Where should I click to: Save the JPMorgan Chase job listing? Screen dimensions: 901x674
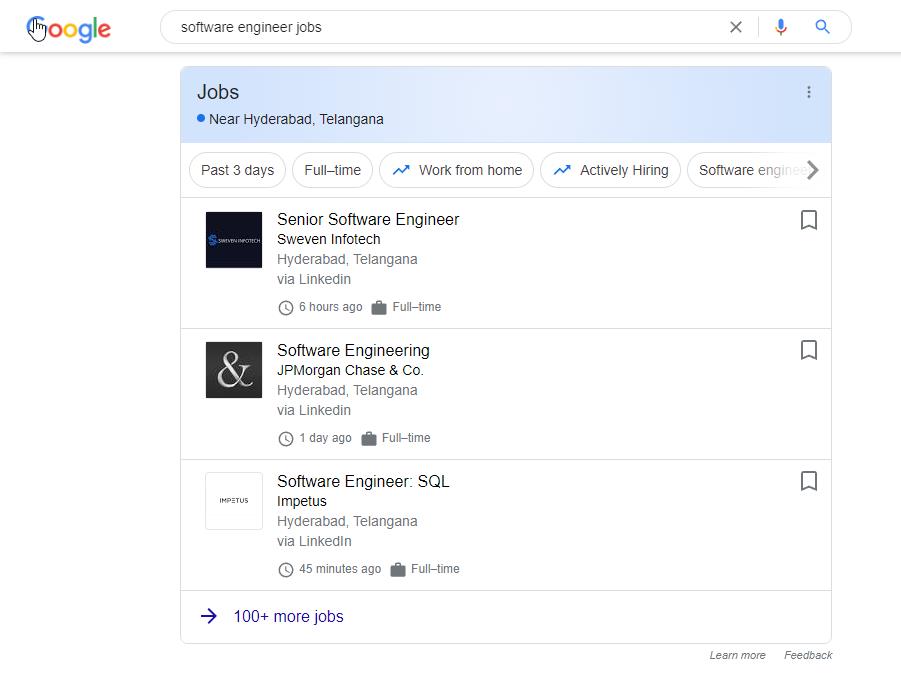point(809,350)
